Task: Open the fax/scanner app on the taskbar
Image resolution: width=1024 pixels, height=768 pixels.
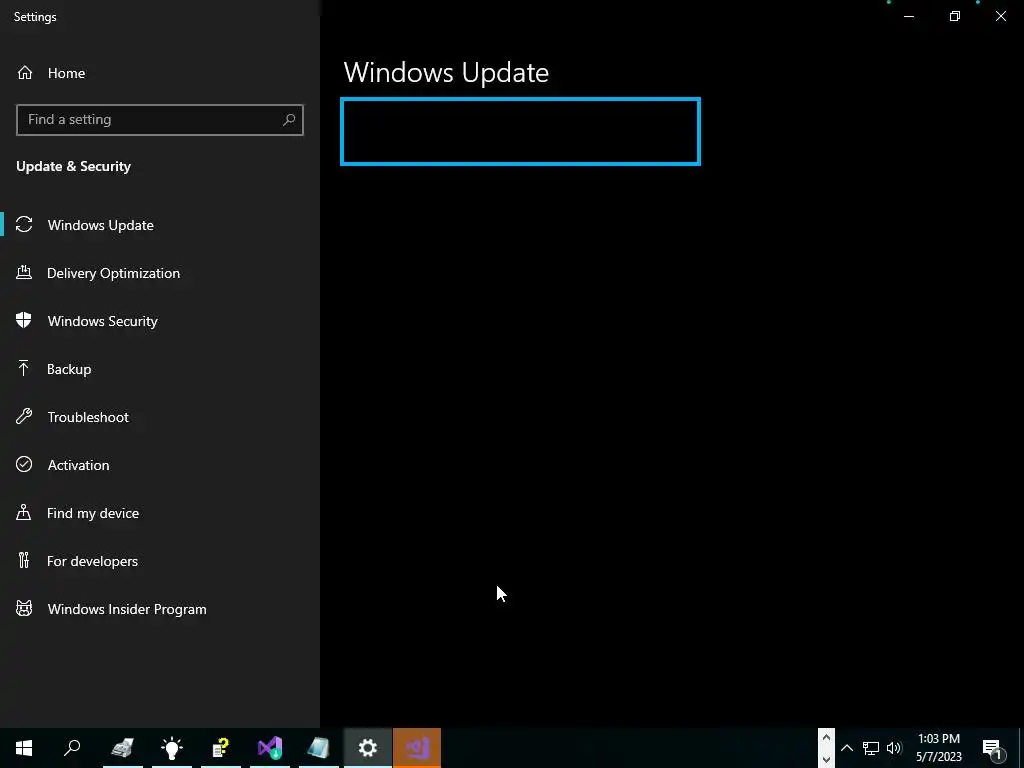Action: 122,748
